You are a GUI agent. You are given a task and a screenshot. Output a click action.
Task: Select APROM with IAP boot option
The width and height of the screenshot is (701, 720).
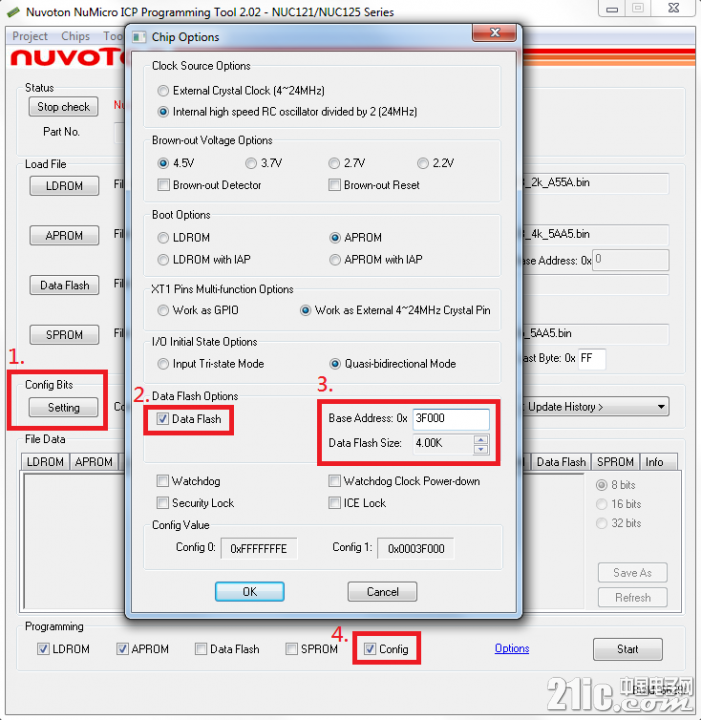[335, 259]
